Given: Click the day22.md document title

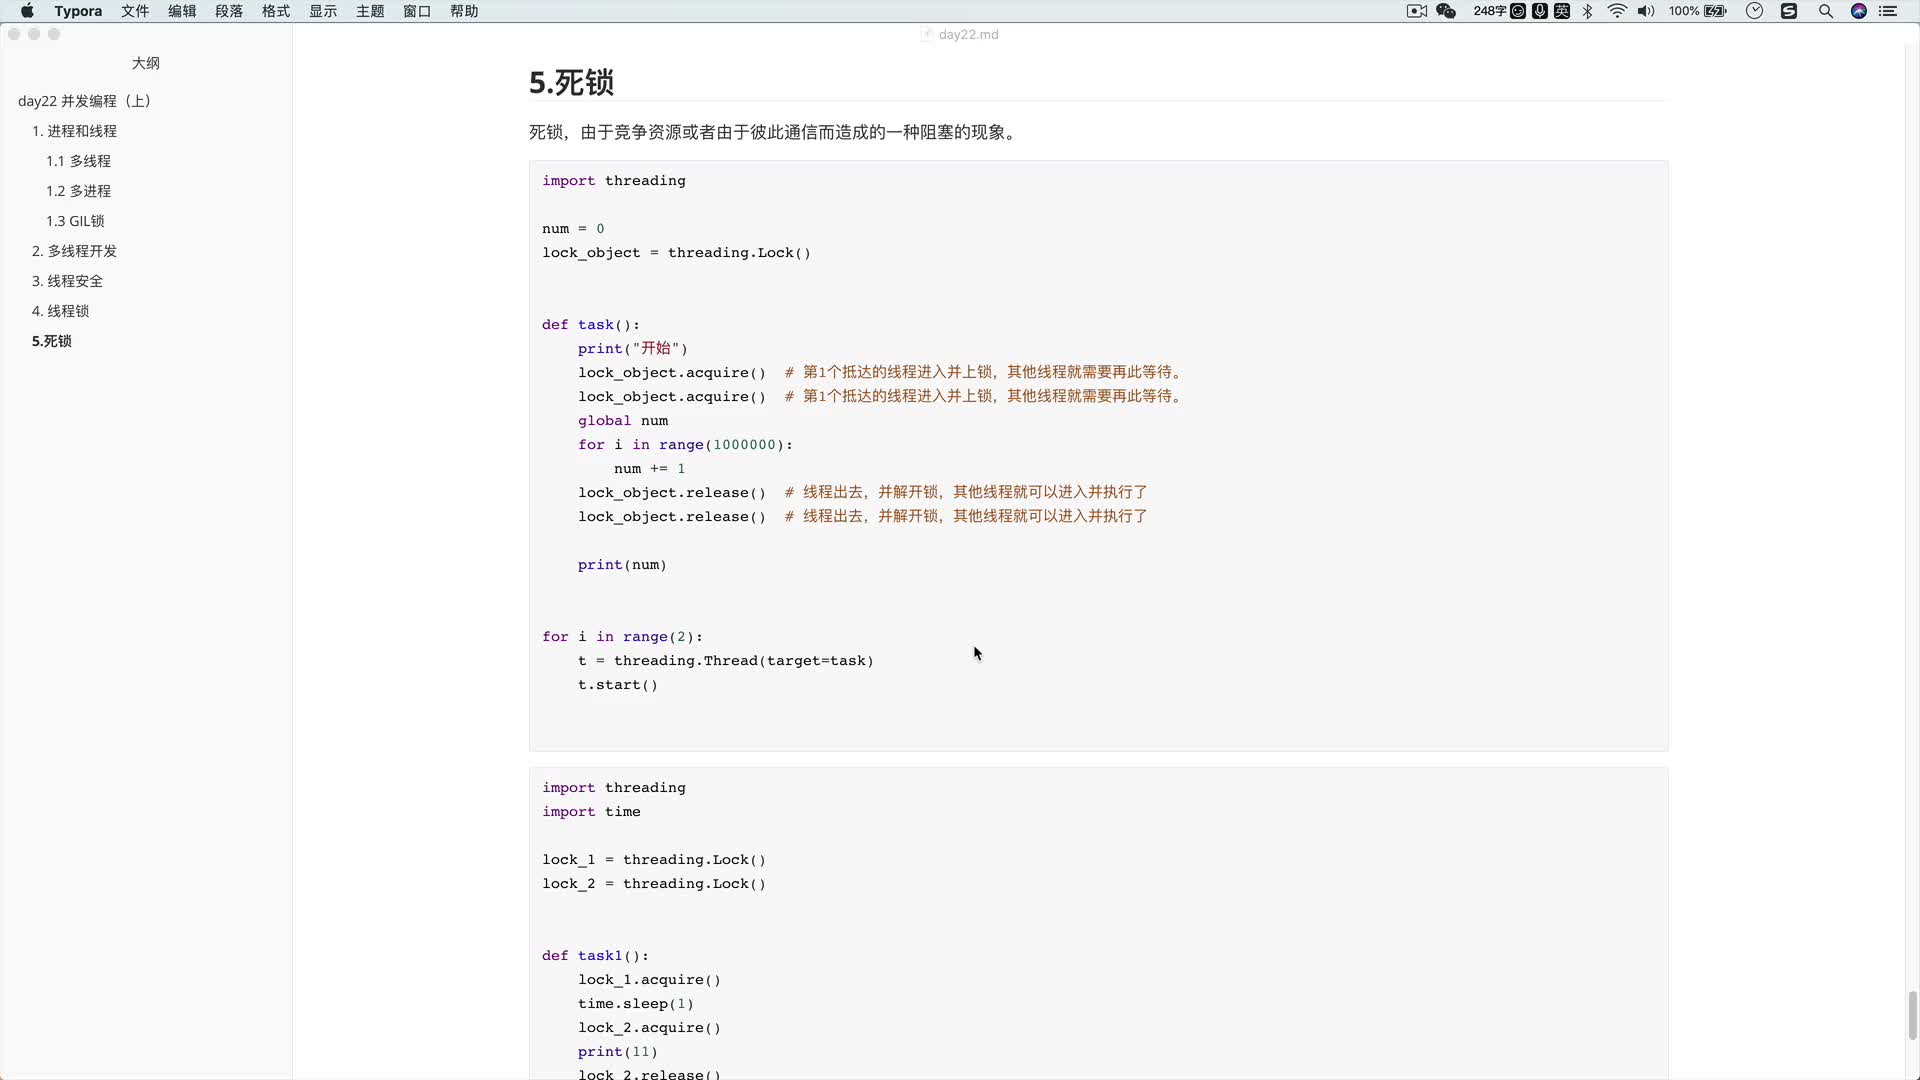Looking at the screenshot, I should point(968,34).
